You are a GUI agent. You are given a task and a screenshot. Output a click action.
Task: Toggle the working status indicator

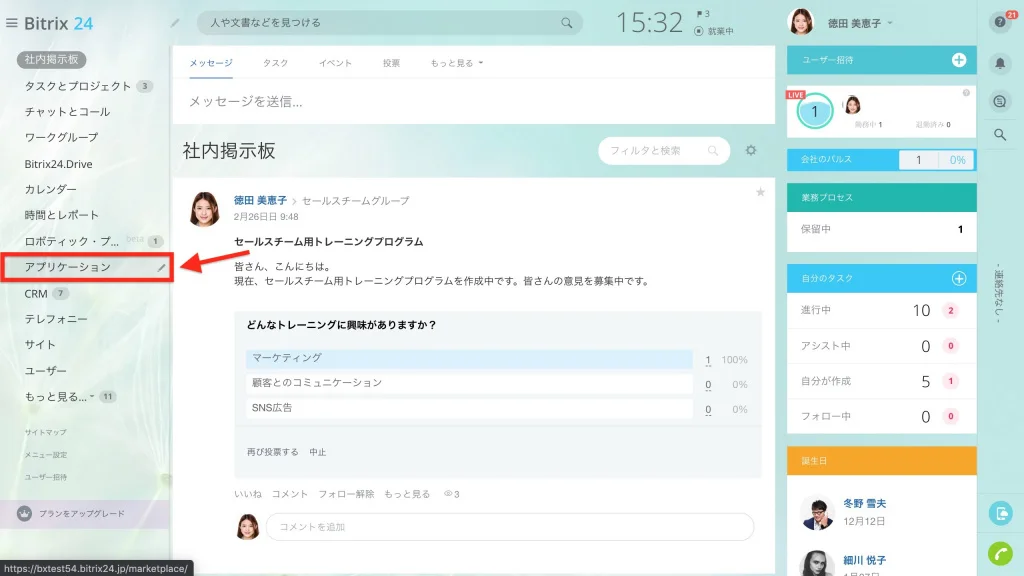[x=713, y=31]
